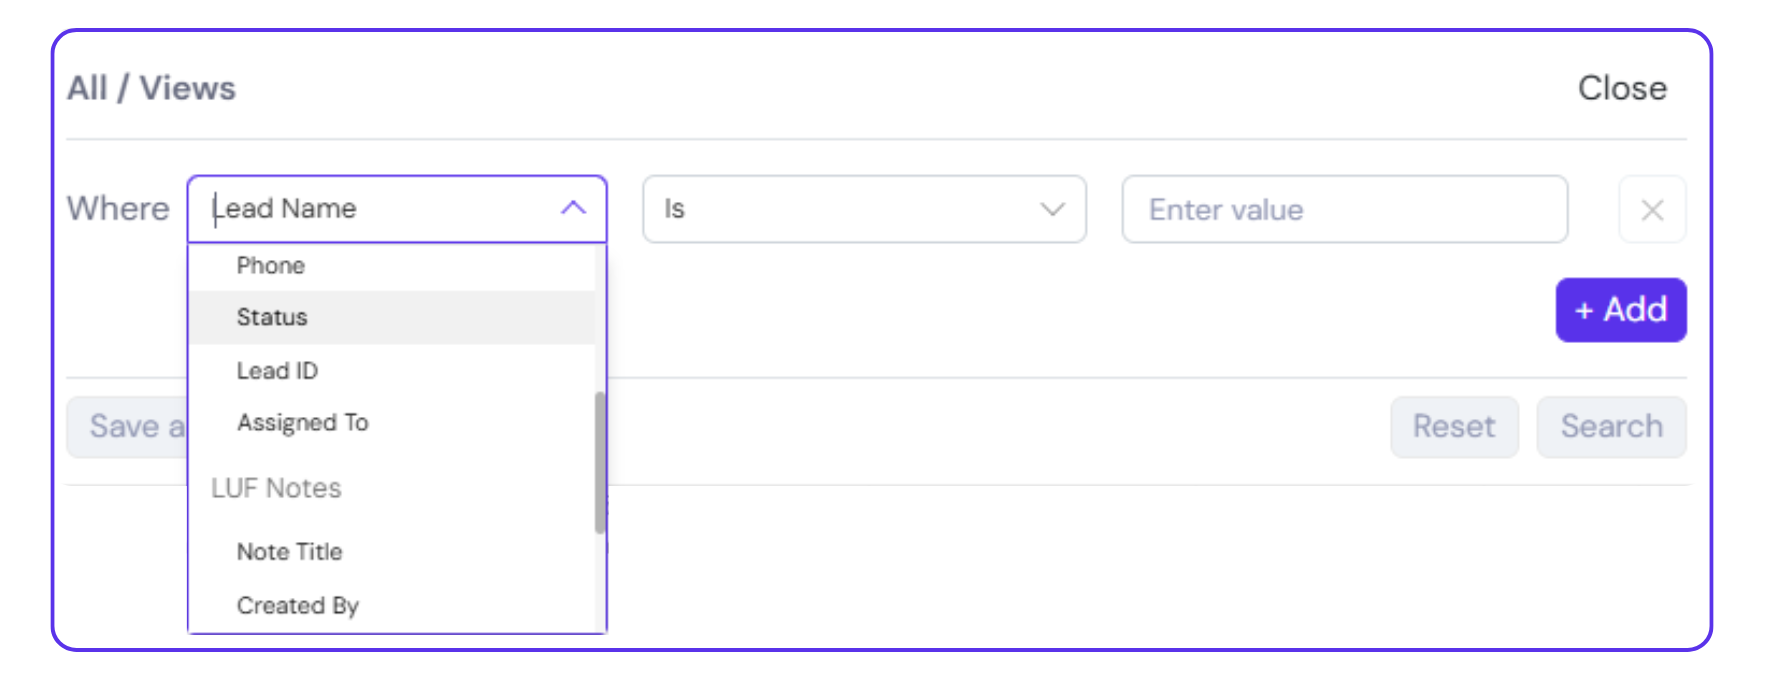This screenshot has width=1775, height=673.
Task: Click the All / Views breadcrumb title
Action: (152, 88)
